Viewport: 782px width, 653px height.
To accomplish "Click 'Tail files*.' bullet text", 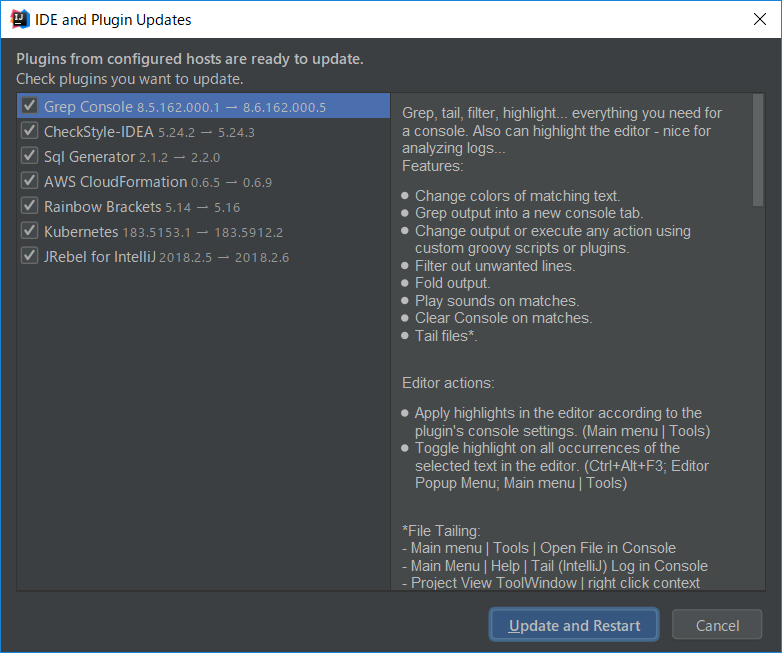I will point(446,336).
